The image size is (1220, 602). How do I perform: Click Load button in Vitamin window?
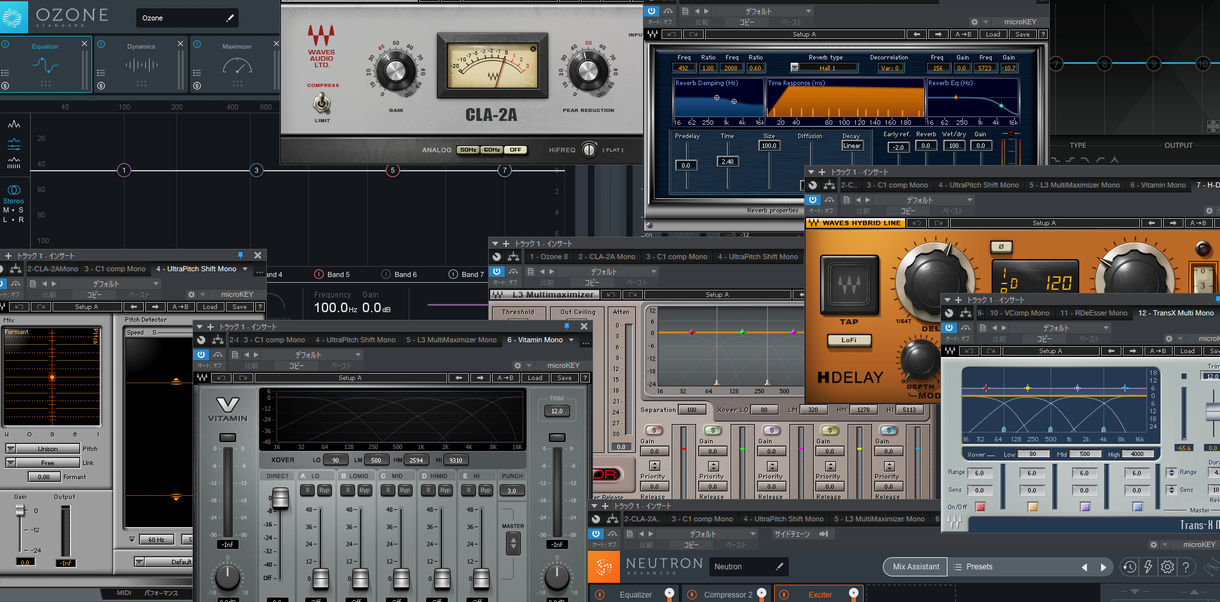point(535,378)
